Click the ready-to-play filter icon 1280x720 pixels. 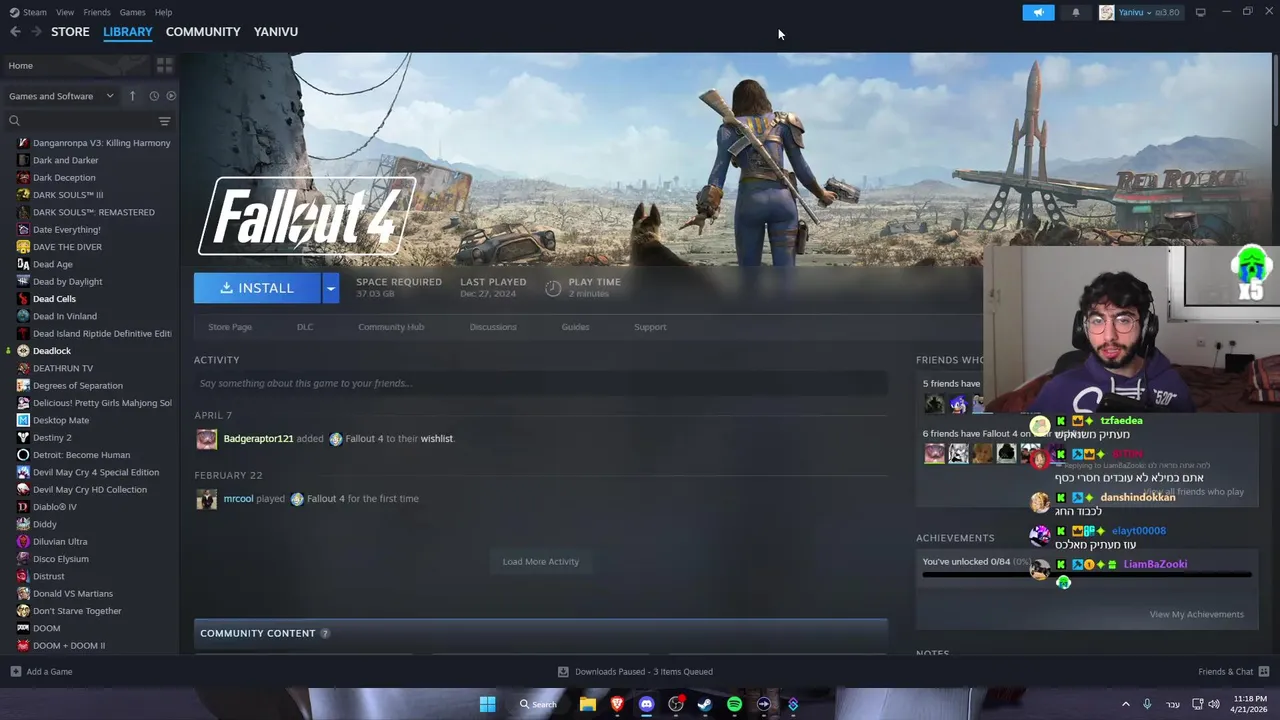[x=171, y=96]
